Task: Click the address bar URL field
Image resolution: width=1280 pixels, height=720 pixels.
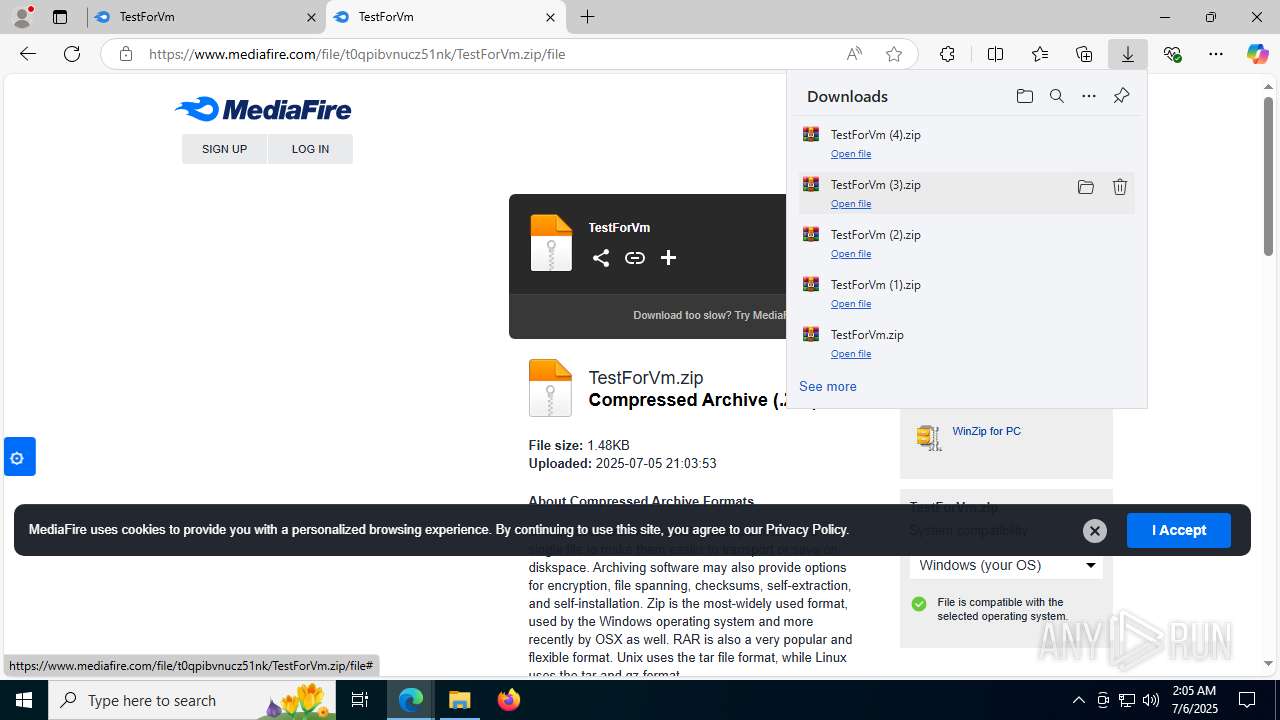Action: click(490, 54)
